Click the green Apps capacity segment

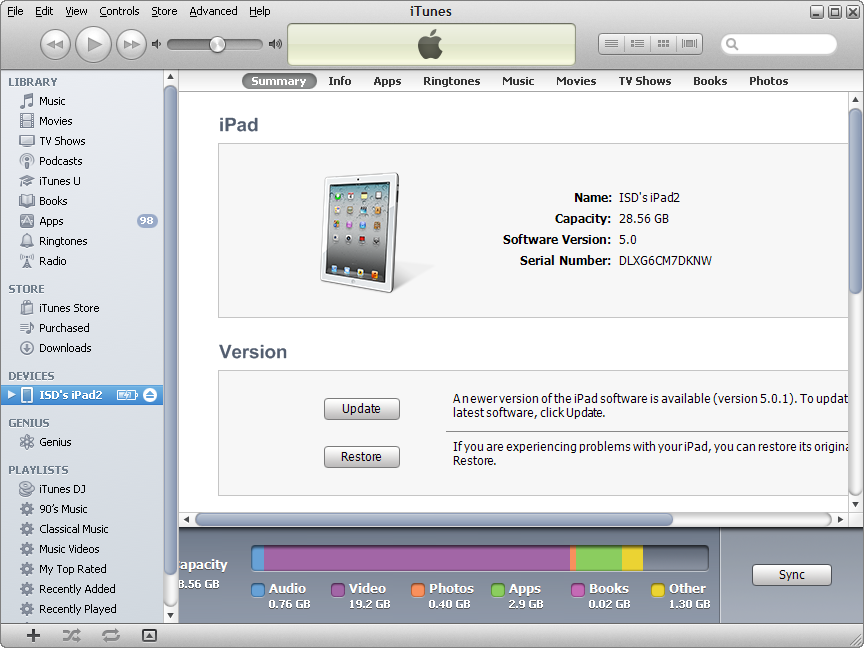click(599, 558)
